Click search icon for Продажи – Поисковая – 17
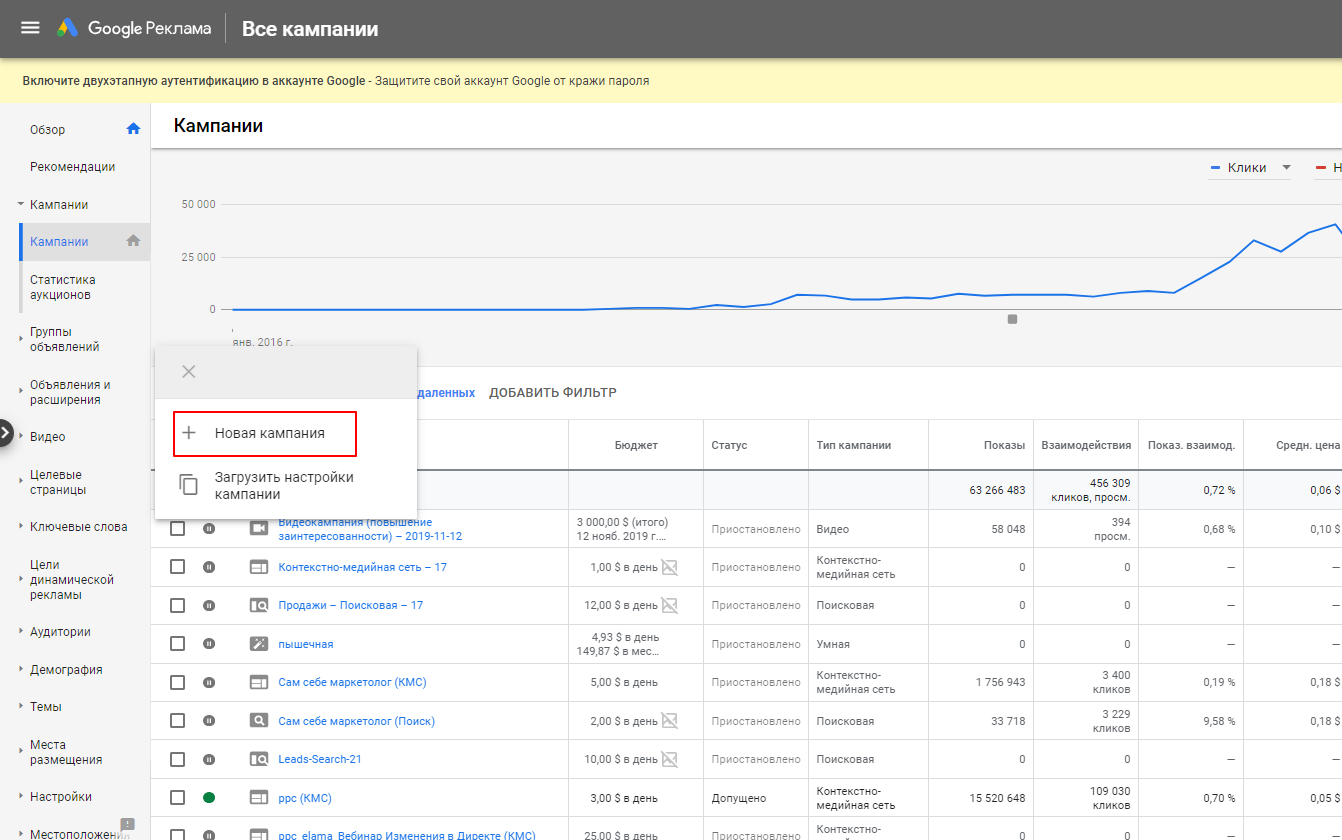Image resolution: width=1342 pixels, height=840 pixels. click(x=259, y=605)
